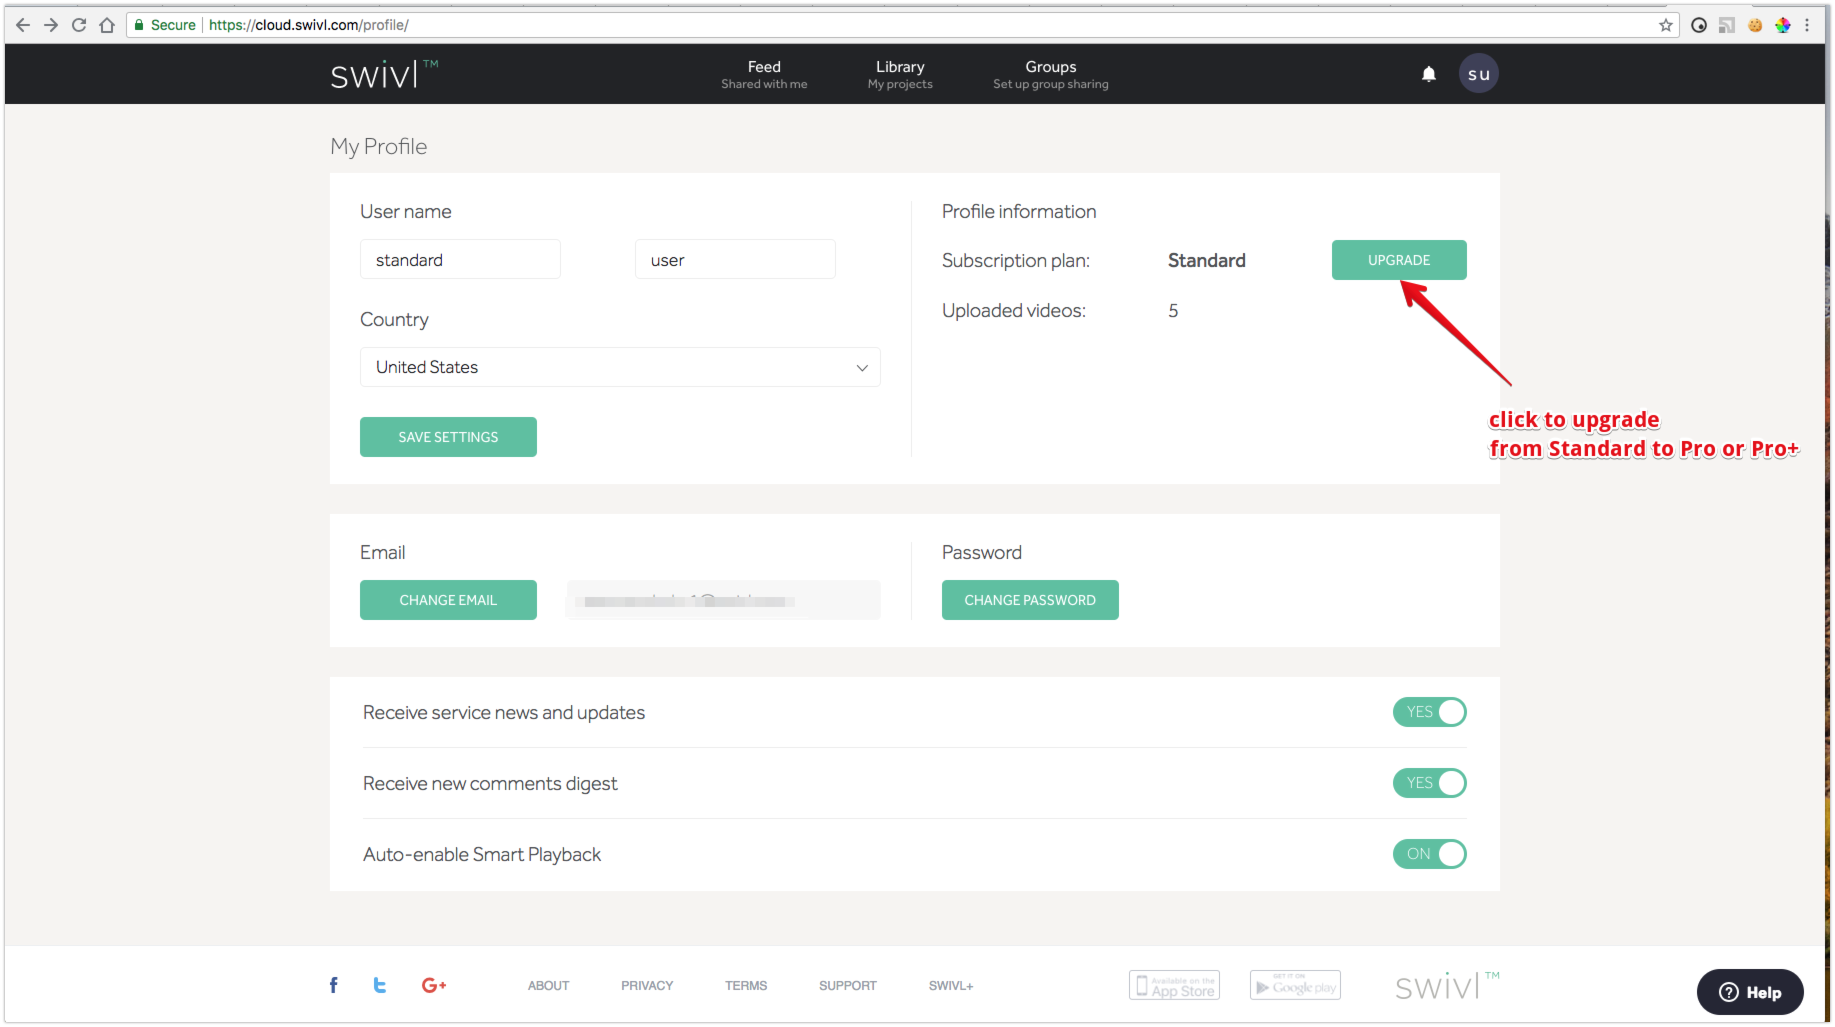Screen dimensions: 1835x1027
Task: Click the first name input field
Action: (460, 260)
